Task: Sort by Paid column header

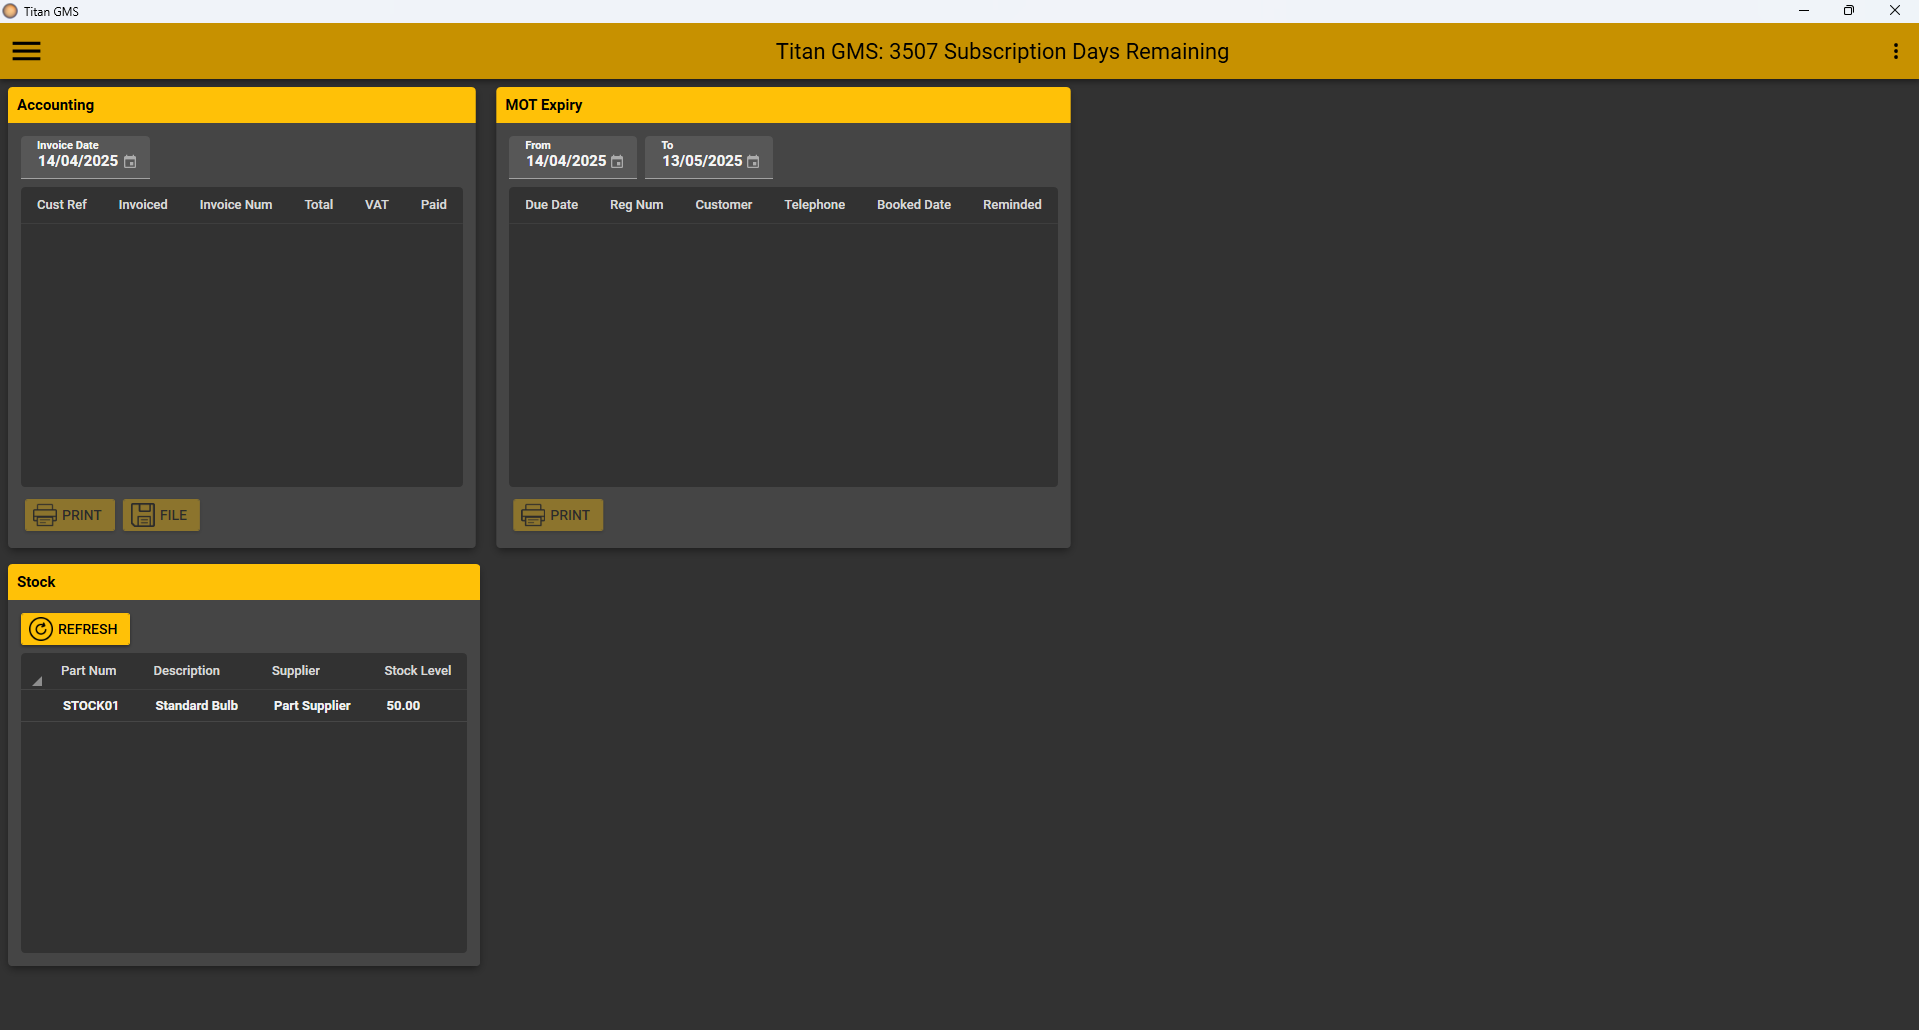Action: 434,205
